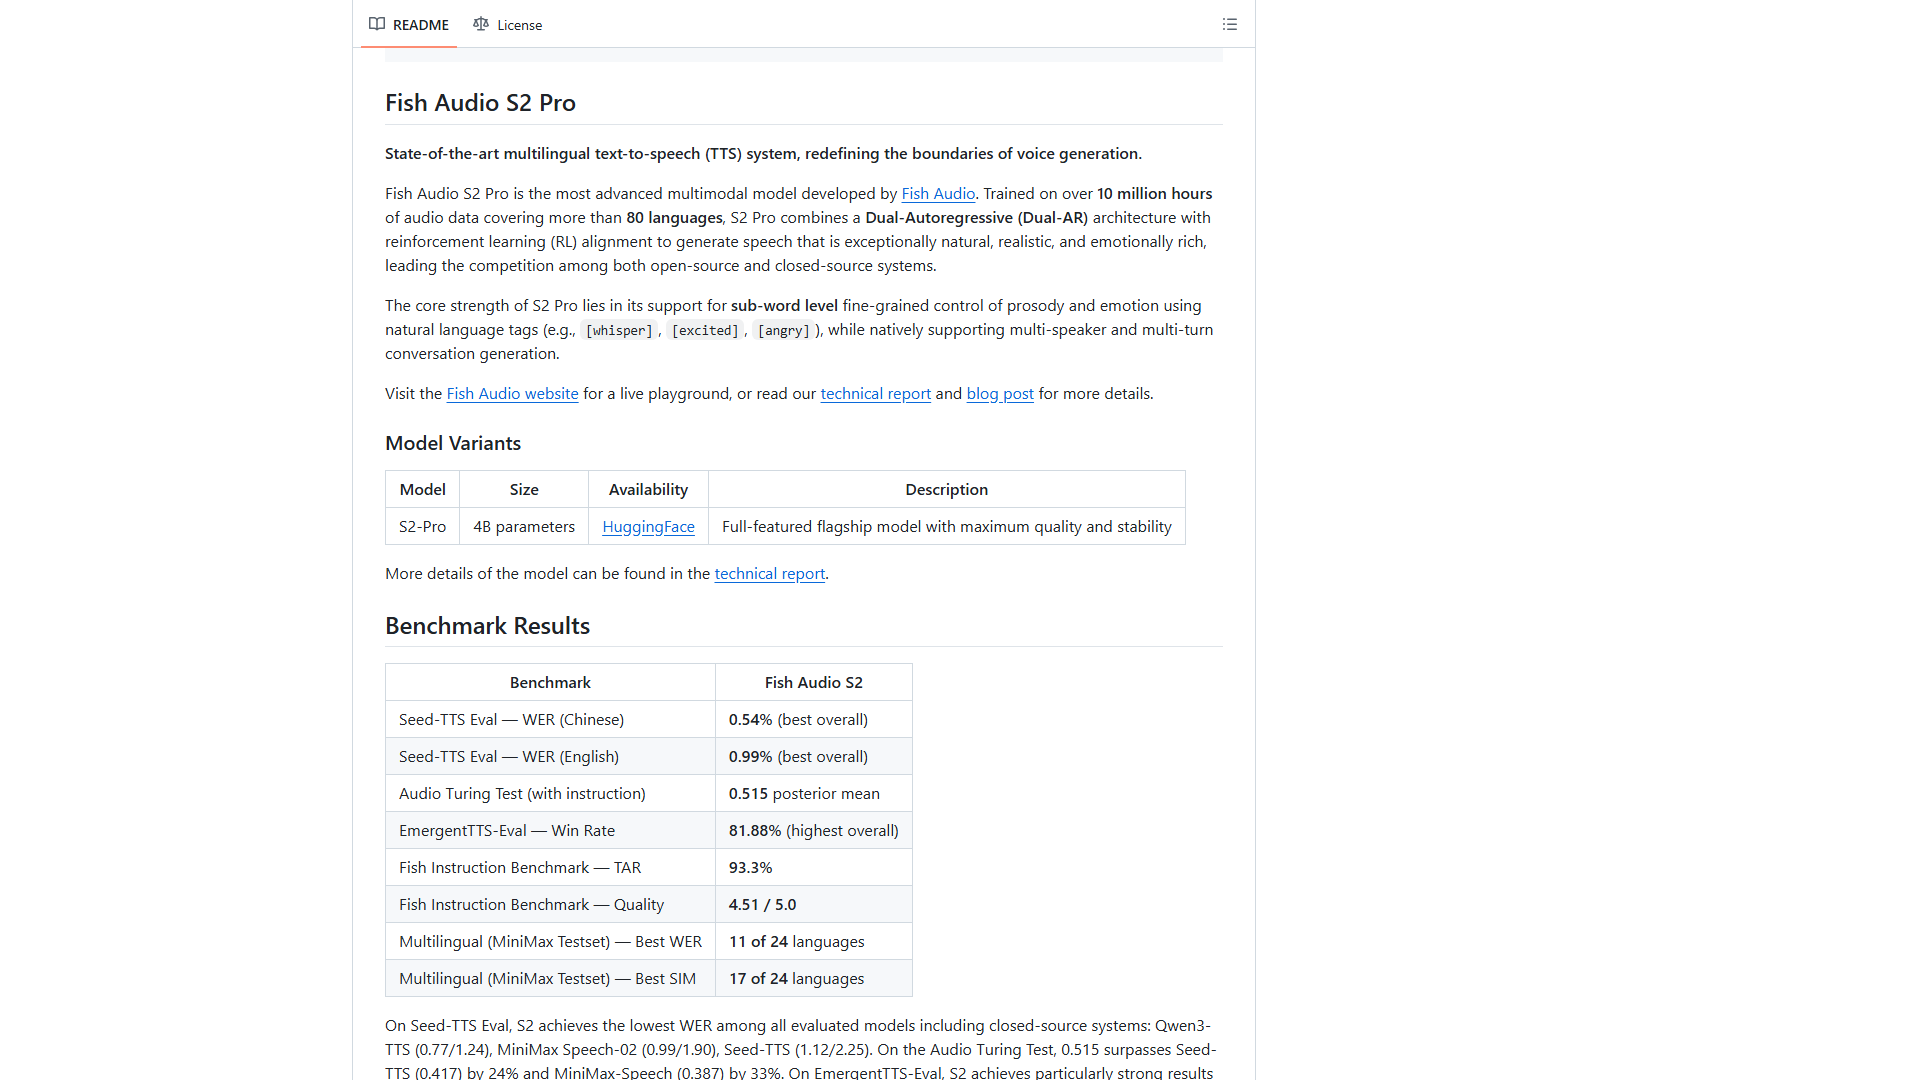This screenshot has height=1080, width=1920.
Task: Click the Model Variants heading
Action: [453, 443]
